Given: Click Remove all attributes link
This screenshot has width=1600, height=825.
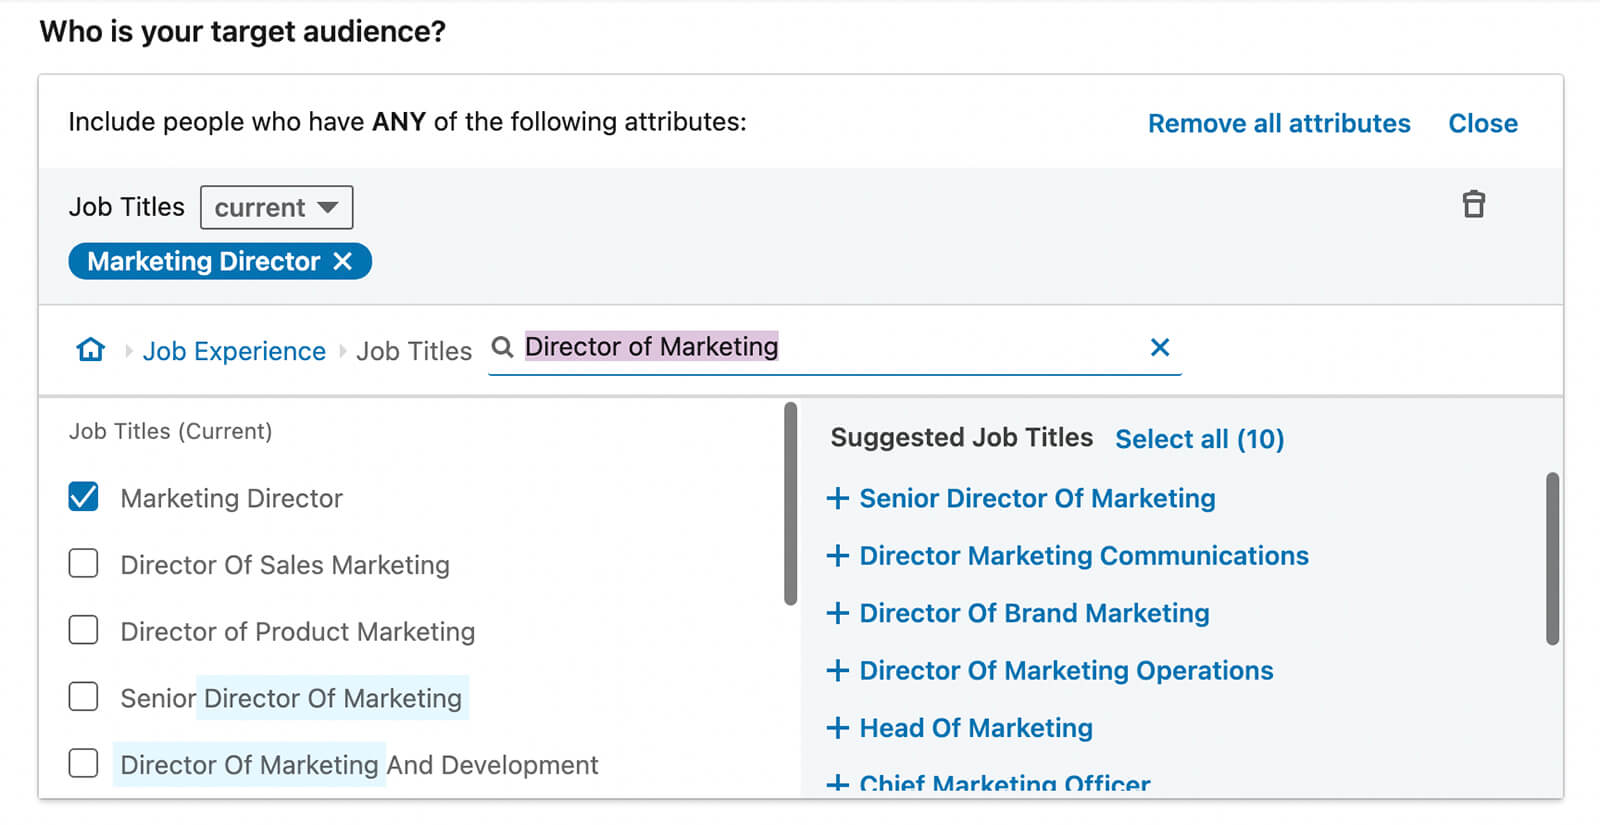Looking at the screenshot, I should pos(1278,123).
